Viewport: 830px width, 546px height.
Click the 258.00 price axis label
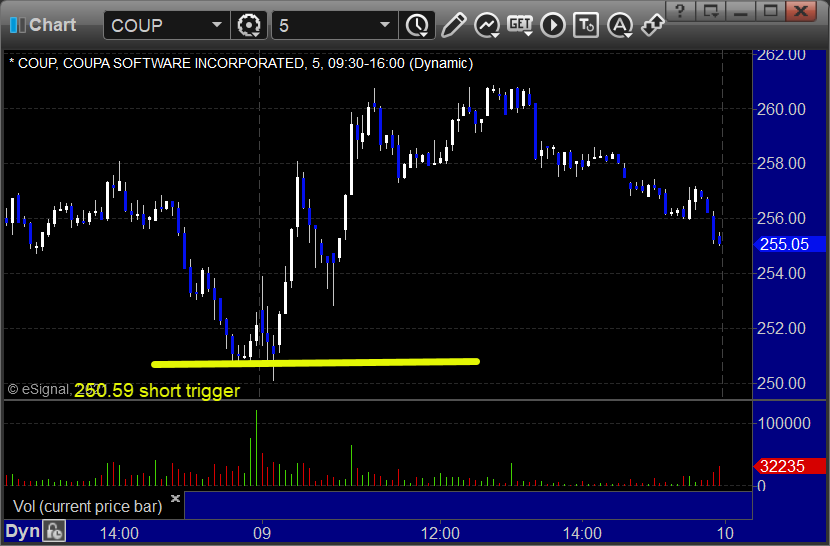pyautogui.click(x=781, y=163)
